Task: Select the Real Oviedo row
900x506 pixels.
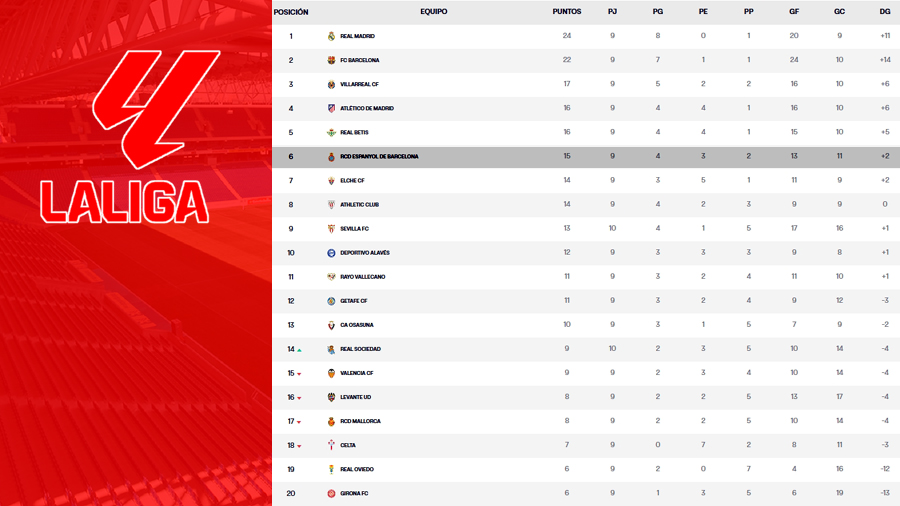Action: tap(585, 469)
